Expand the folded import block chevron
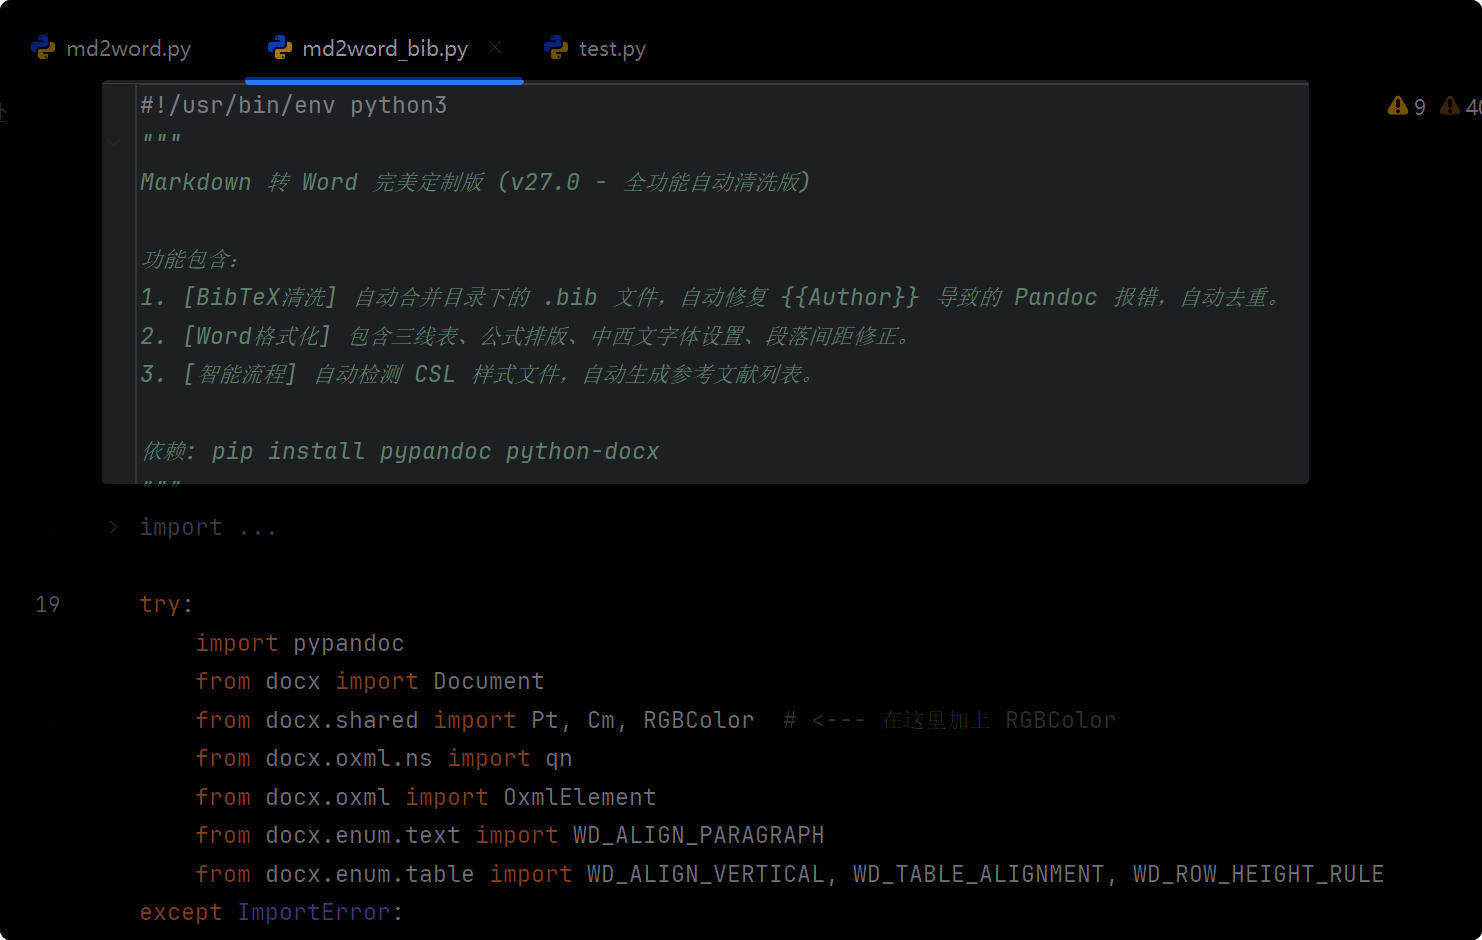The height and width of the screenshot is (940, 1482). [x=113, y=527]
